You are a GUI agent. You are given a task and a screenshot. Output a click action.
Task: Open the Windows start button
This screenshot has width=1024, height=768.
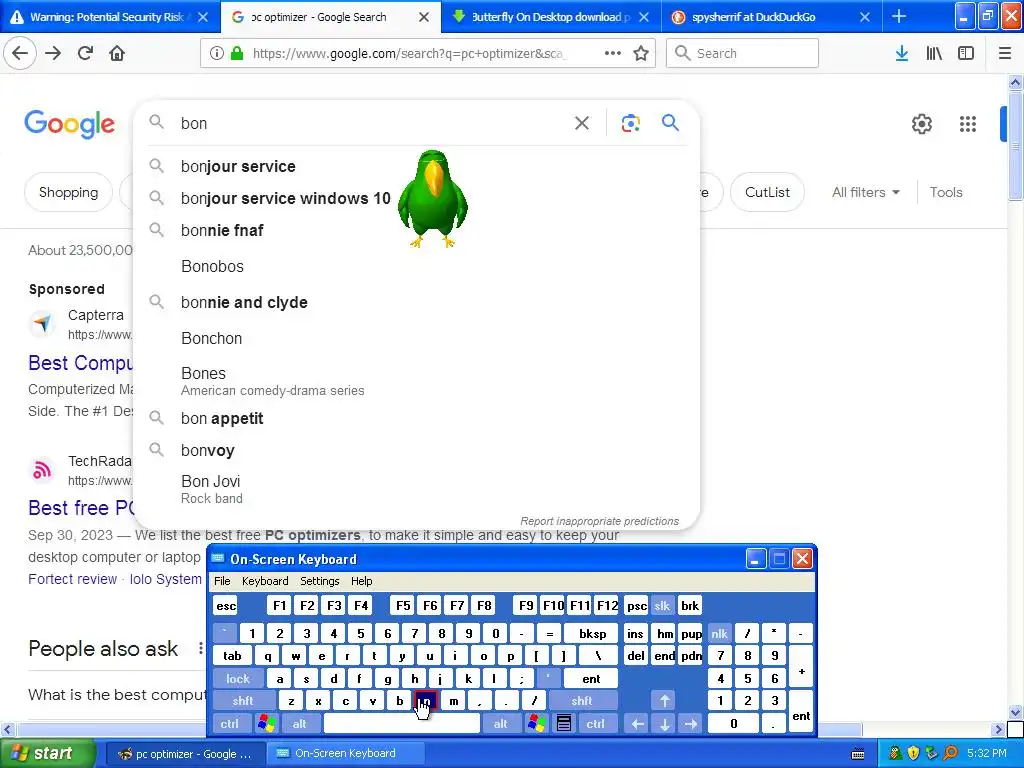coord(48,753)
